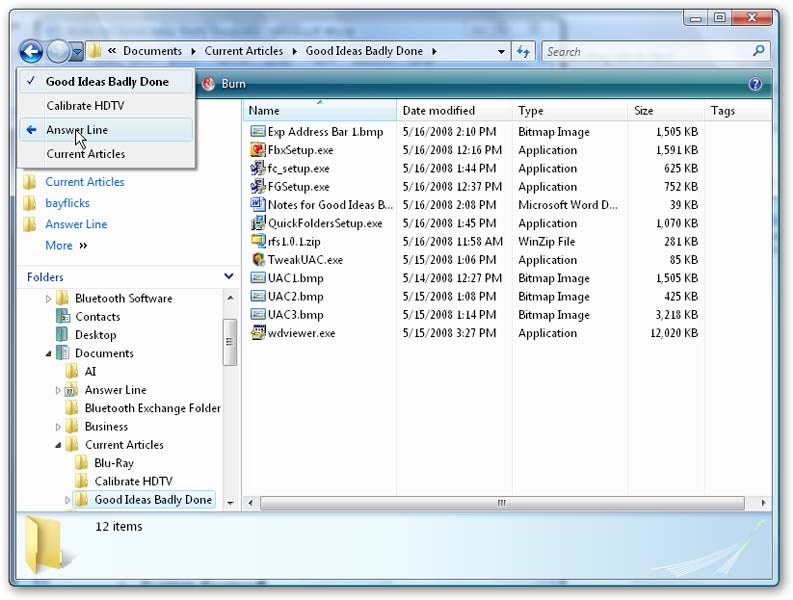Sort by Date modified column header

tap(454, 110)
